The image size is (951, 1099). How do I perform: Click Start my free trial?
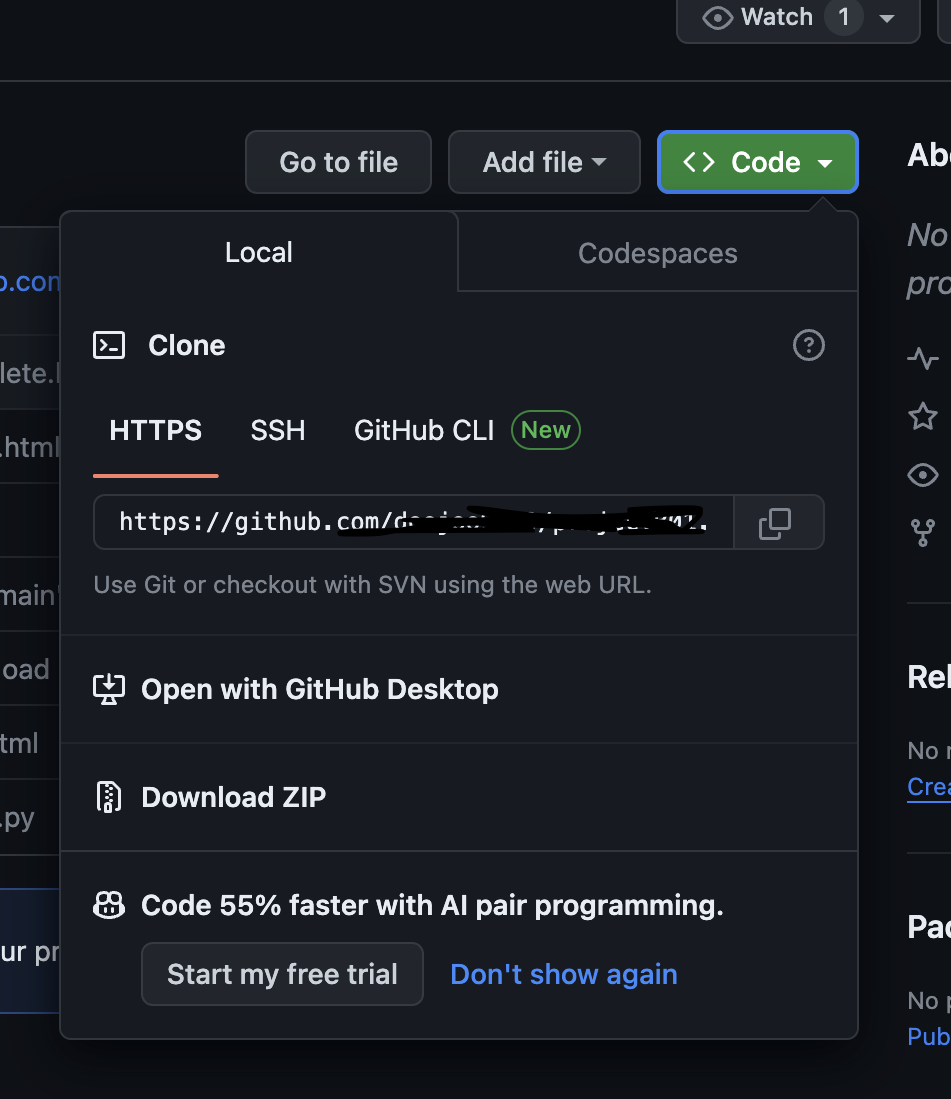point(282,974)
